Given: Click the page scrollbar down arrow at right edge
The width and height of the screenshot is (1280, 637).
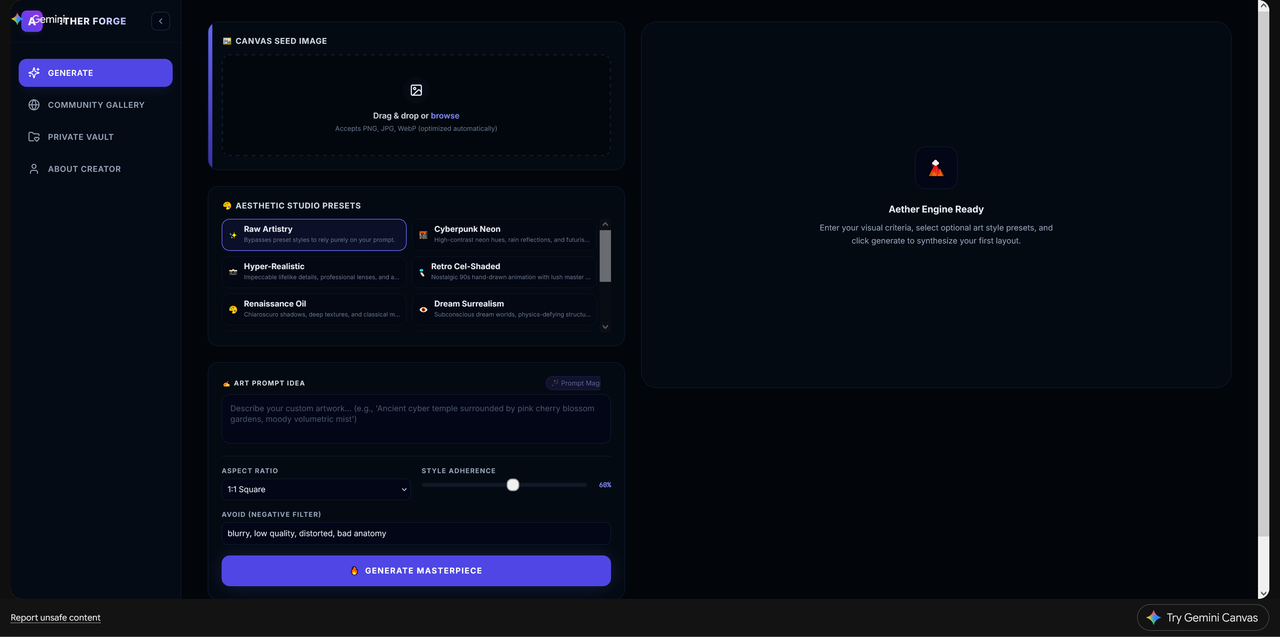Looking at the screenshot, I should [x=1263, y=593].
